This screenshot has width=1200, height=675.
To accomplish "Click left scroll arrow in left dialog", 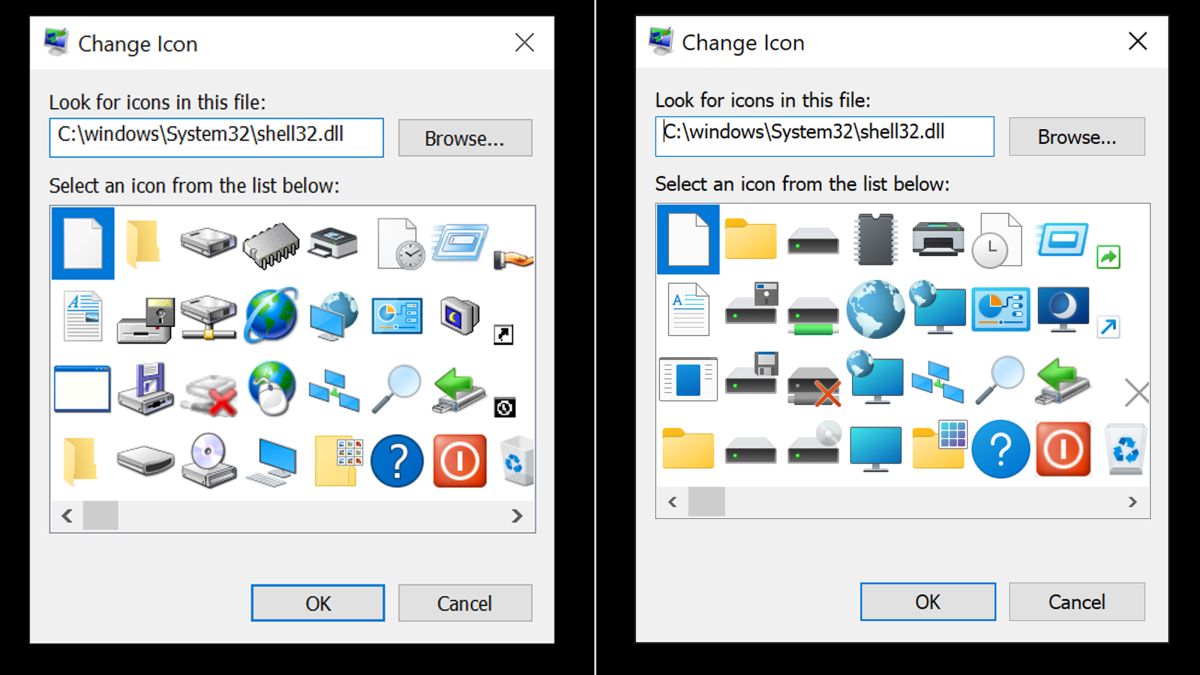I will 67,516.
